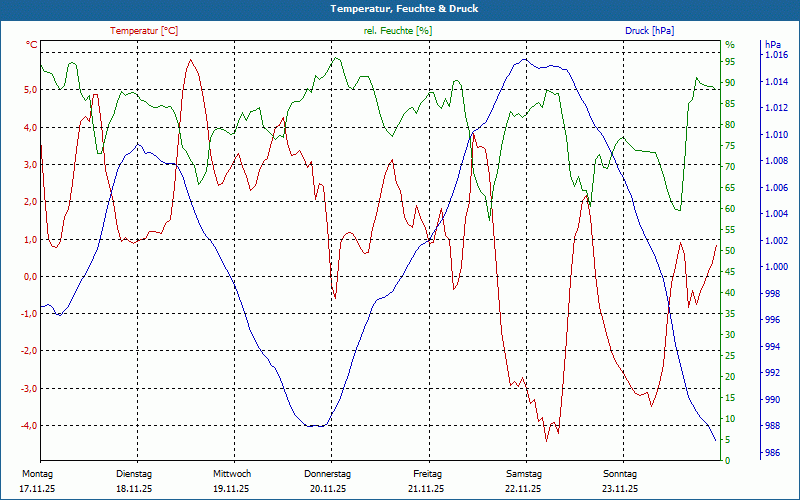Screen dimensions: 800x500
Task: Click the '-4,0' temperature axis value
Action: click(30, 426)
